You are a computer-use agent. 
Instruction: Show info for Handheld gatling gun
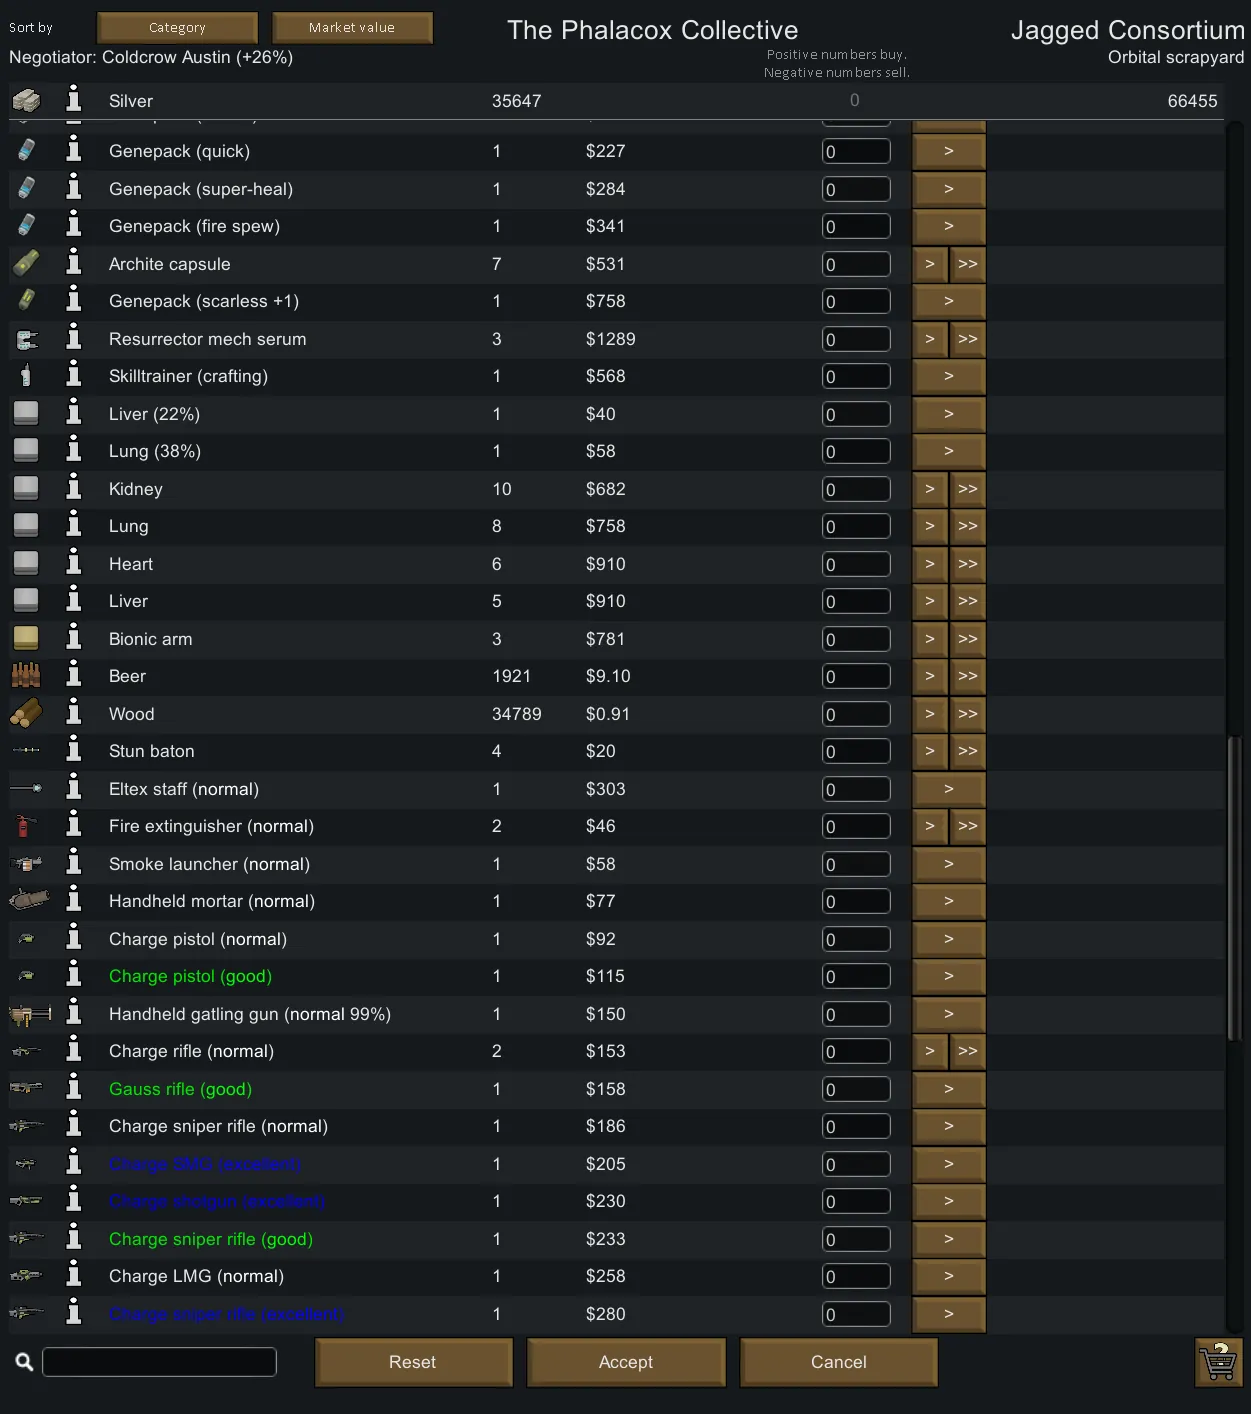click(74, 1013)
